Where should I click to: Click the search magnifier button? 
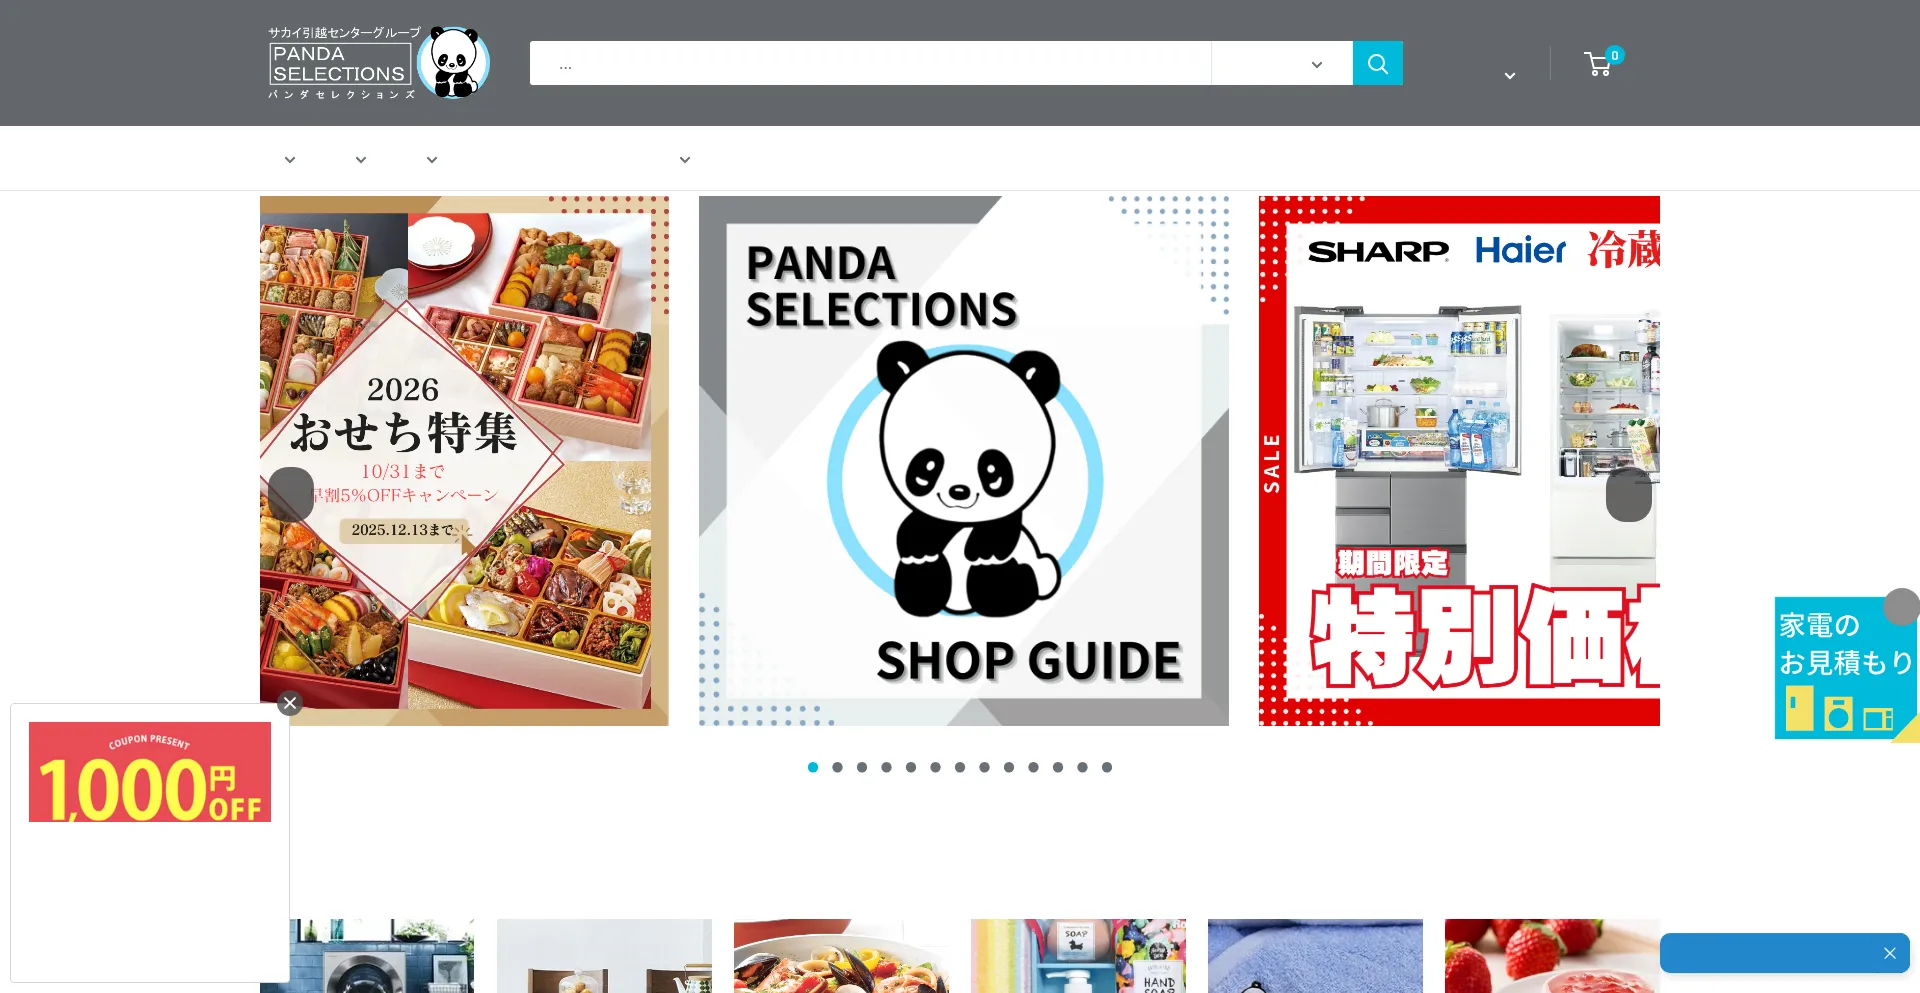coord(1377,63)
